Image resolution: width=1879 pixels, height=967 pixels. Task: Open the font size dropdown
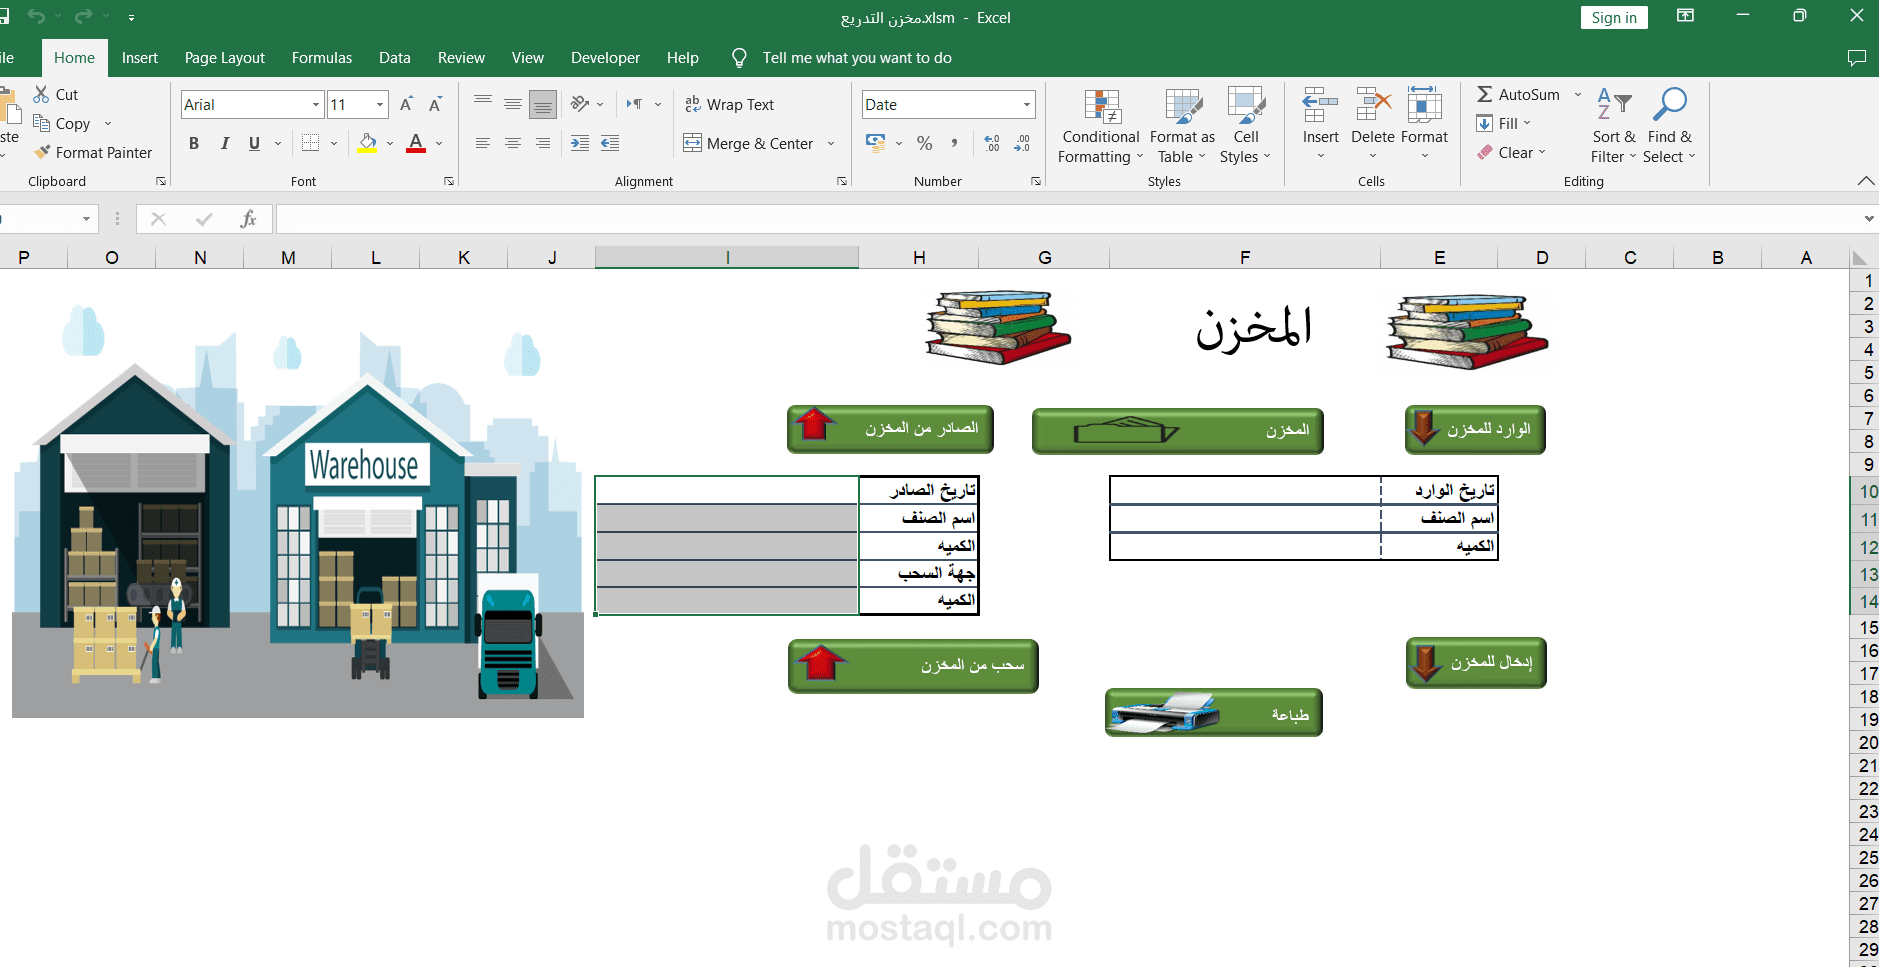pyautogui.click(x=380, y=104)
